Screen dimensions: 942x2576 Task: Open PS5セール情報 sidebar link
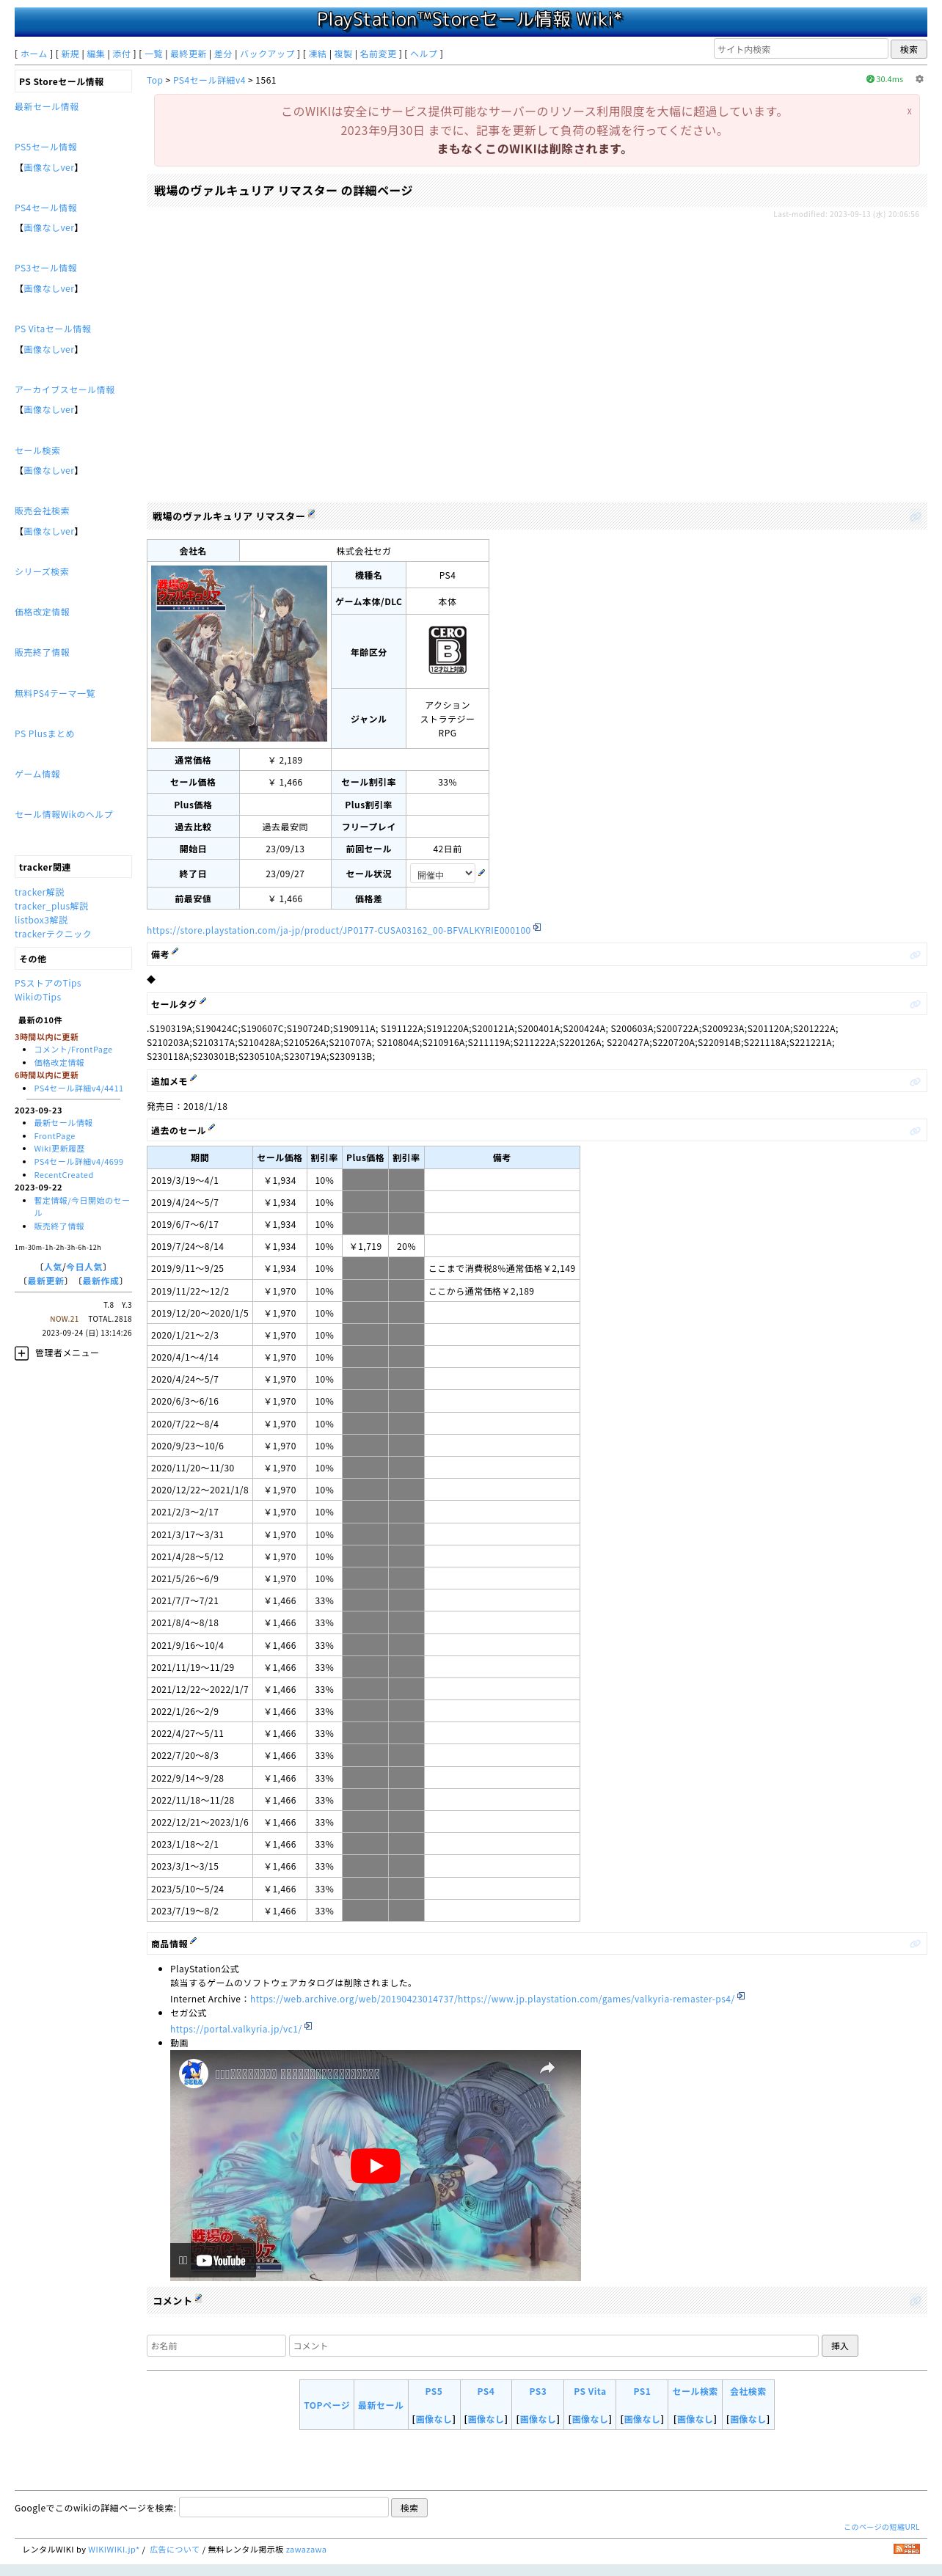tap(46, 147)
